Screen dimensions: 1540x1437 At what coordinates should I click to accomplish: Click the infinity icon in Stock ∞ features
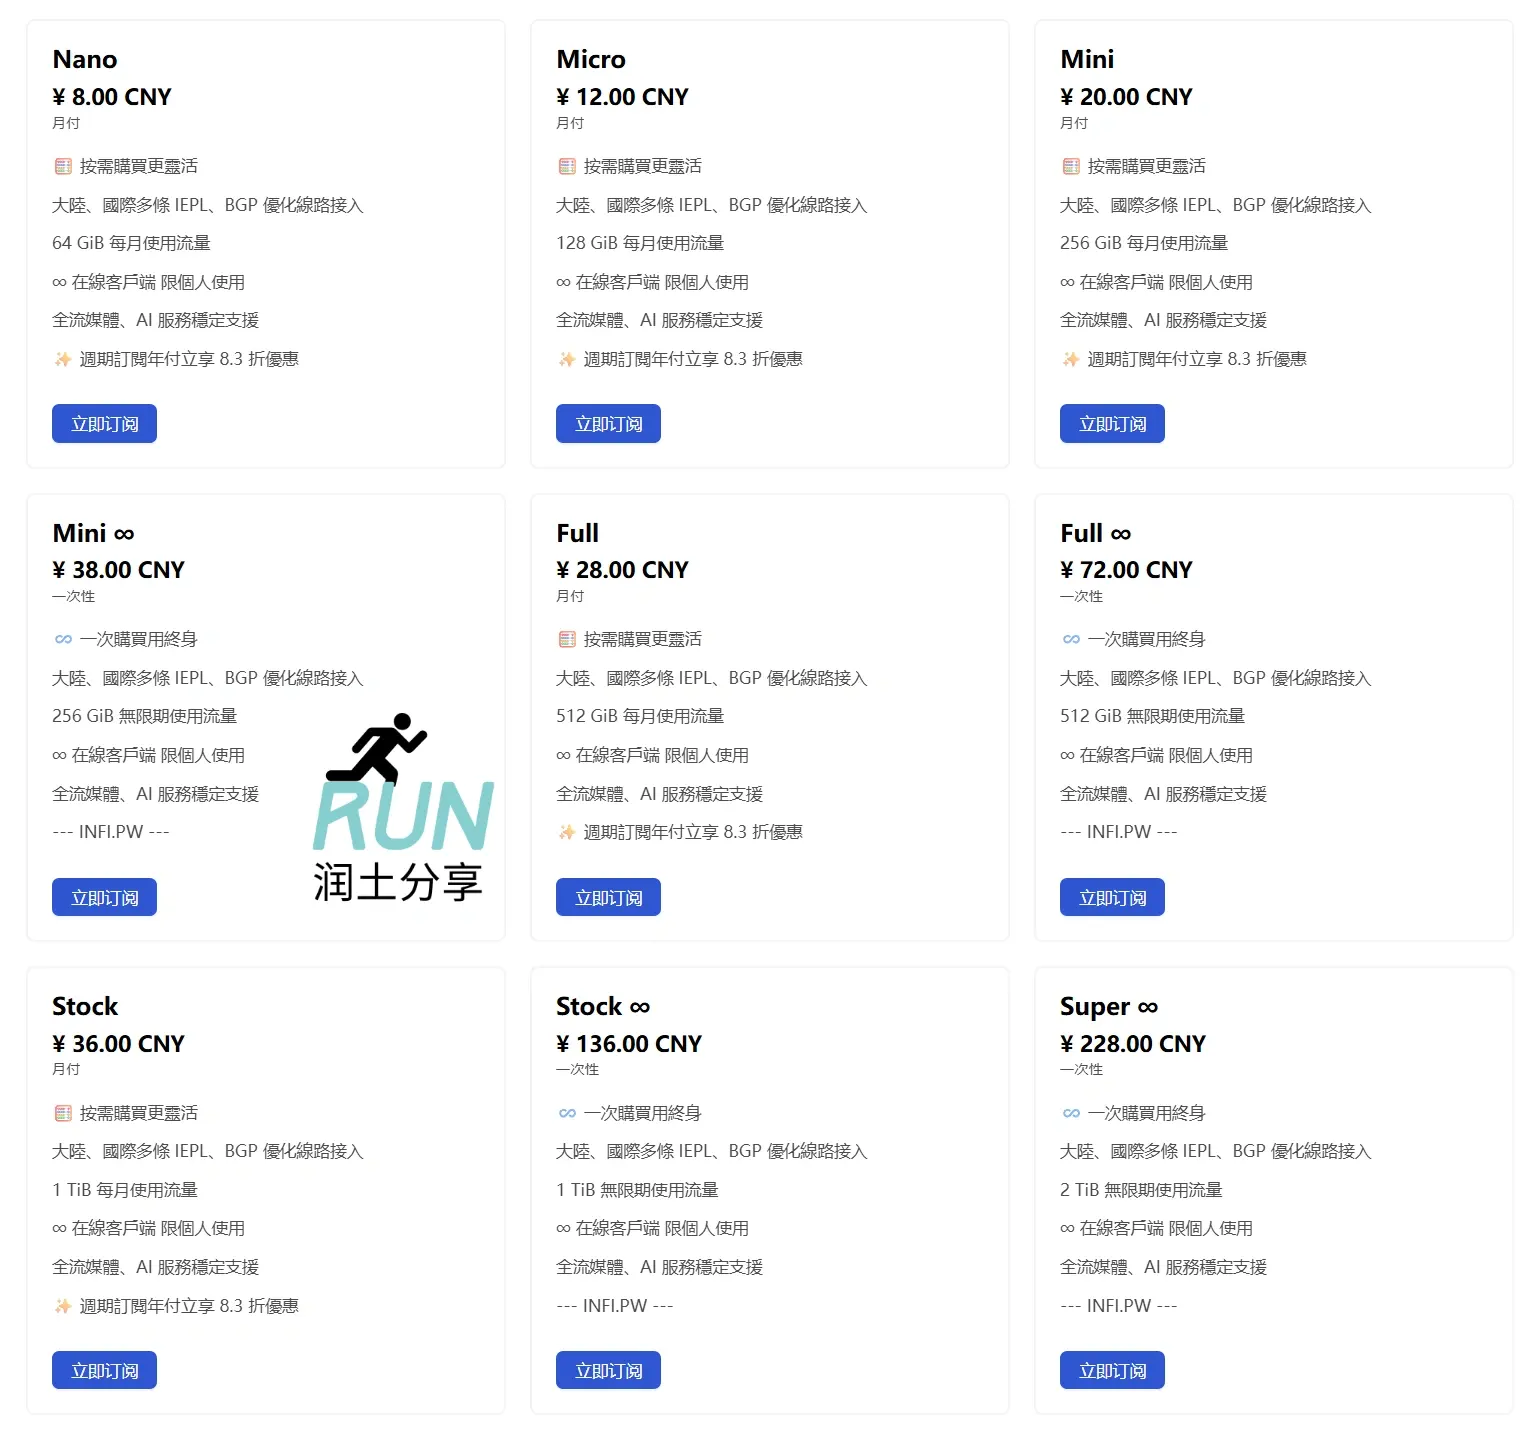coord(567,1113)
